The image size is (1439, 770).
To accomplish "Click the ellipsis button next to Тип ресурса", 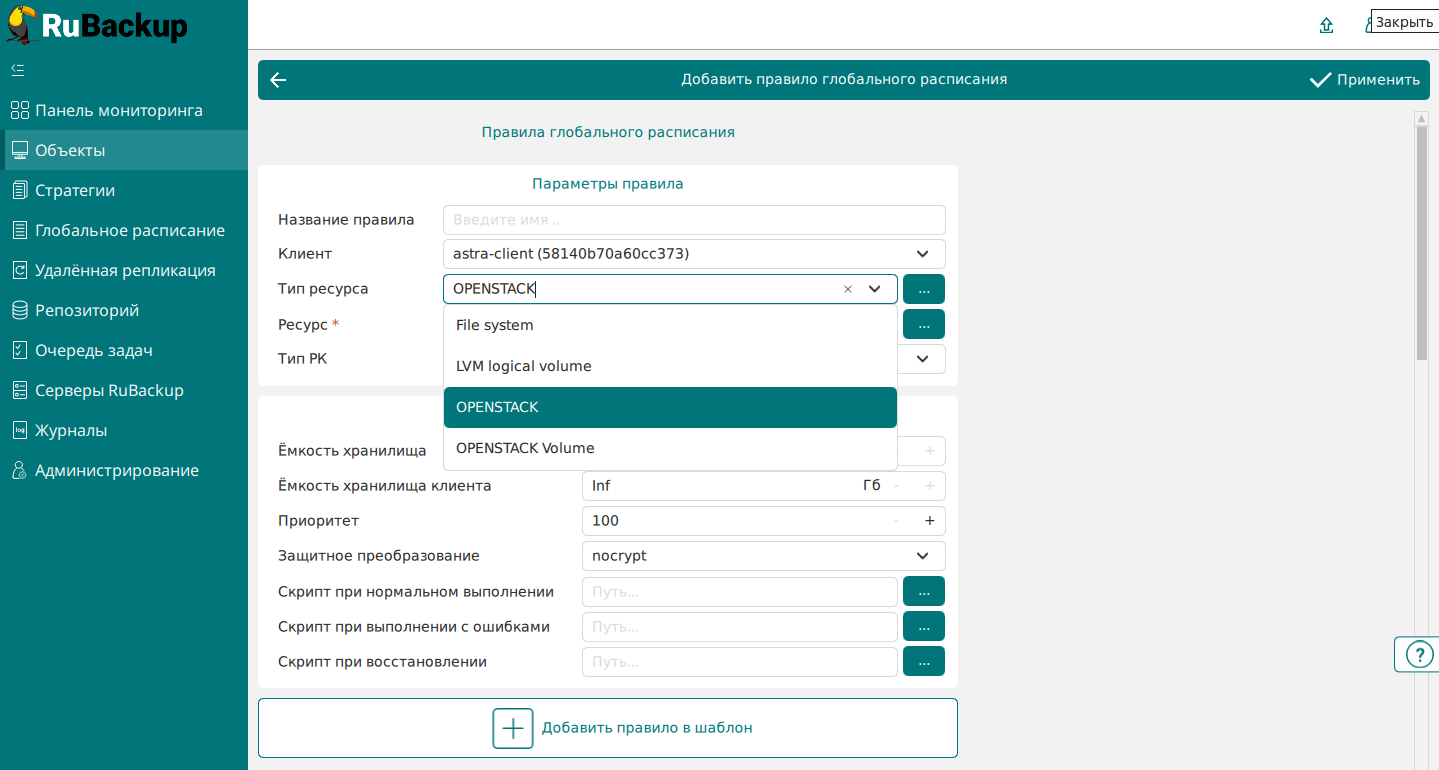I will (924, 289).
